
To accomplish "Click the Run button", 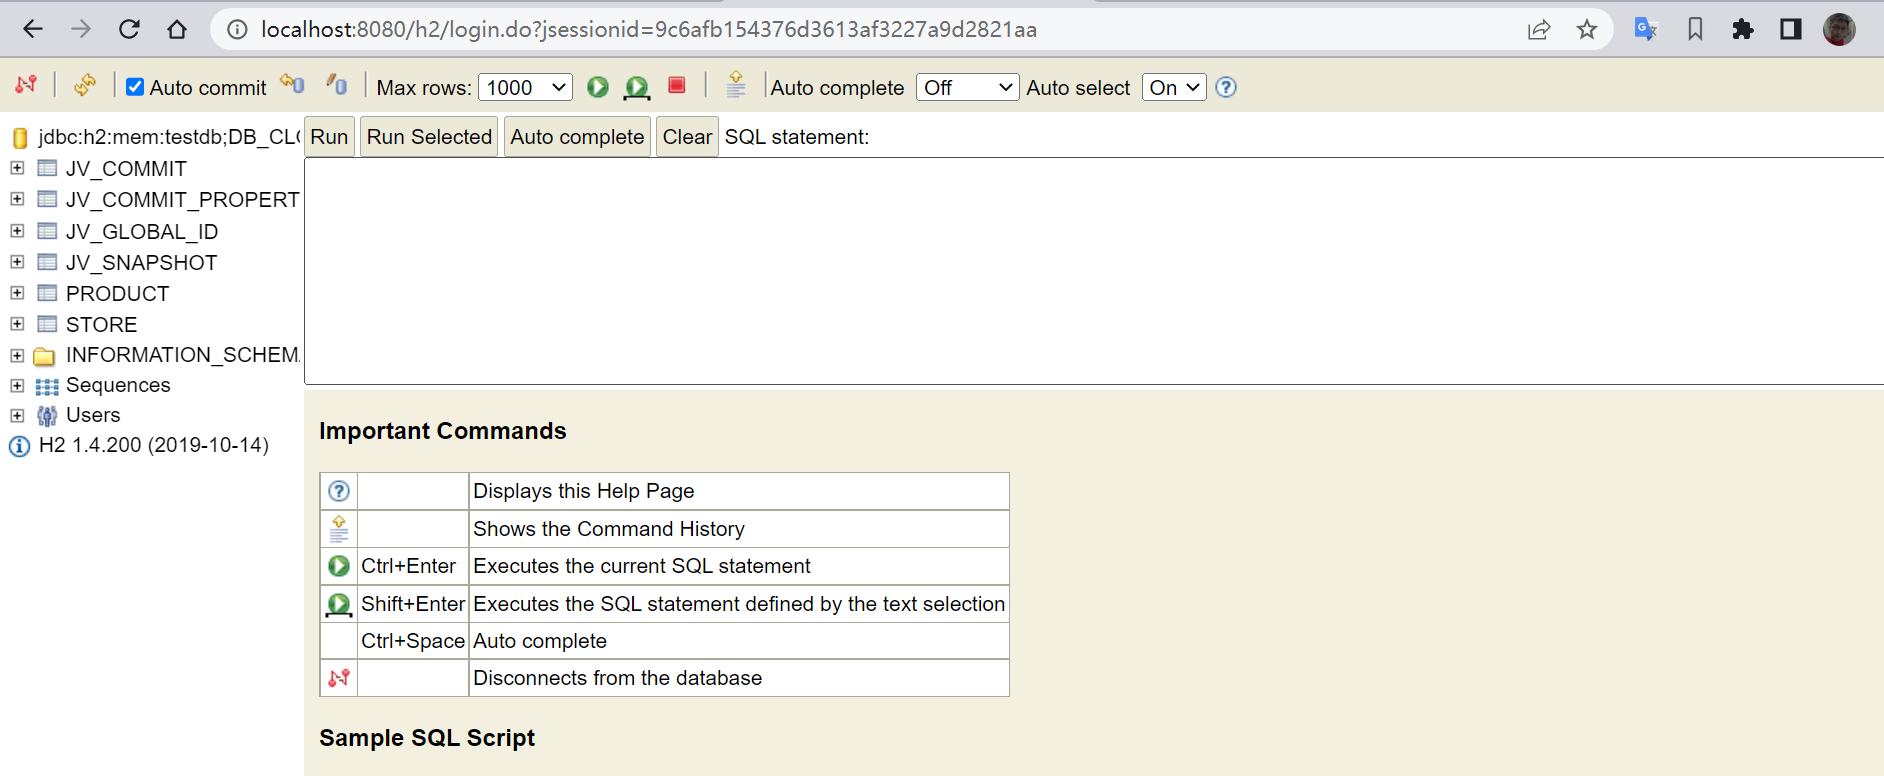I will coord(329,137).
